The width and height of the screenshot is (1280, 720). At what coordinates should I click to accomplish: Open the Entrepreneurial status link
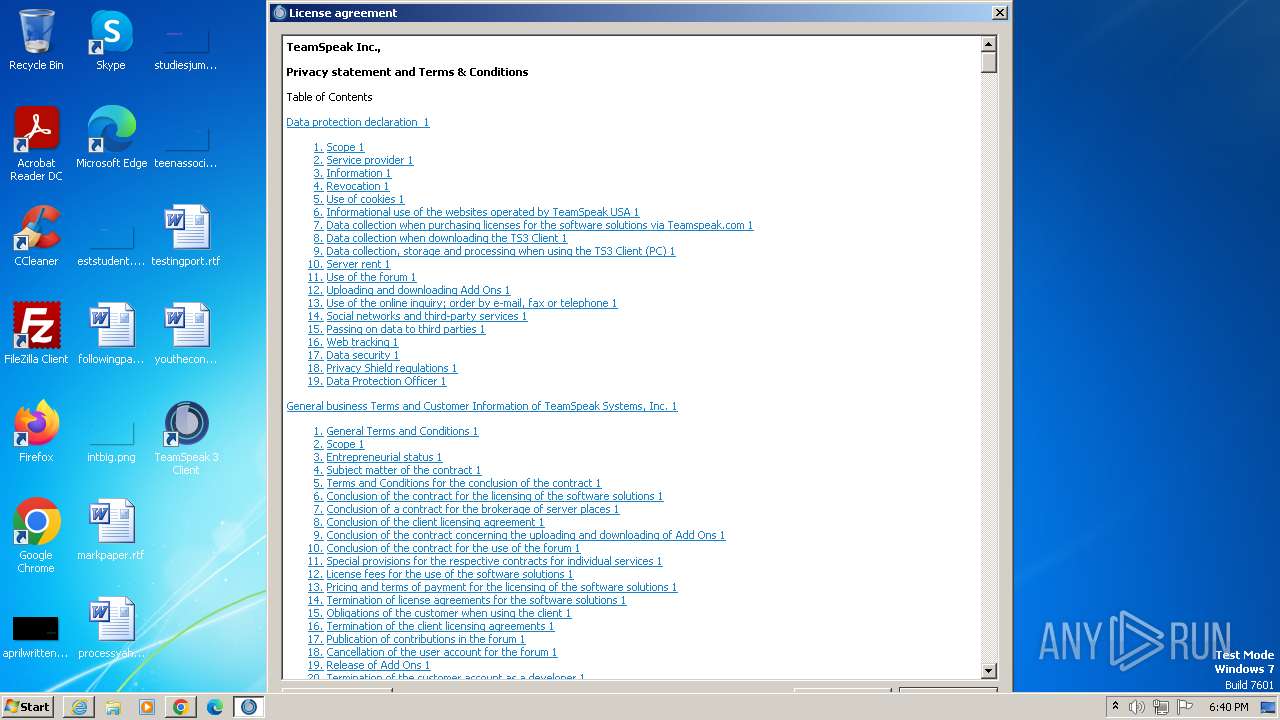pyautogui.click(x=384, y=457)
